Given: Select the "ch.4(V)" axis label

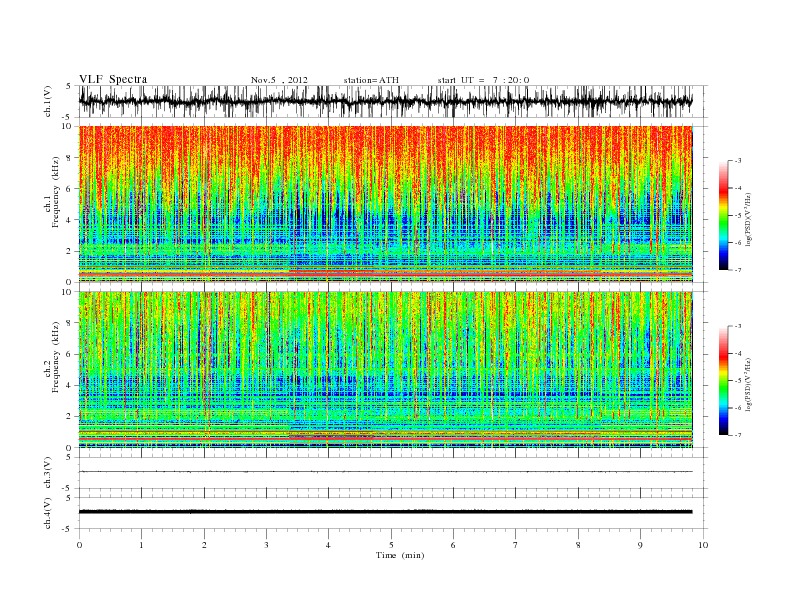Looking at the screenshot, I should [47, 513].
